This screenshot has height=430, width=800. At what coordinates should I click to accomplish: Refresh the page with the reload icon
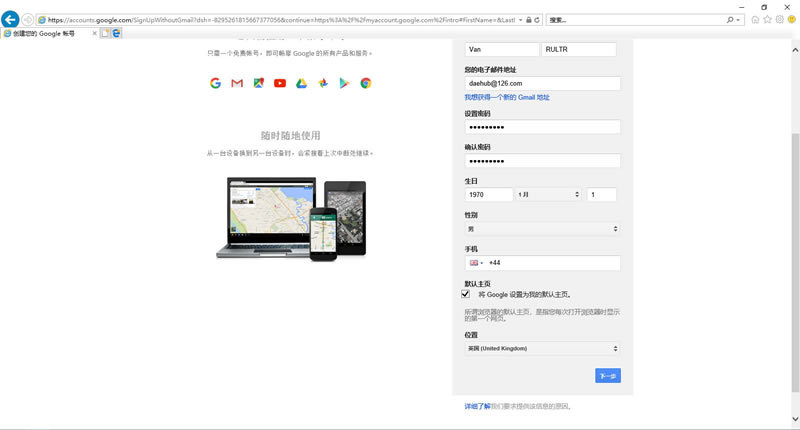pos(537,20)
